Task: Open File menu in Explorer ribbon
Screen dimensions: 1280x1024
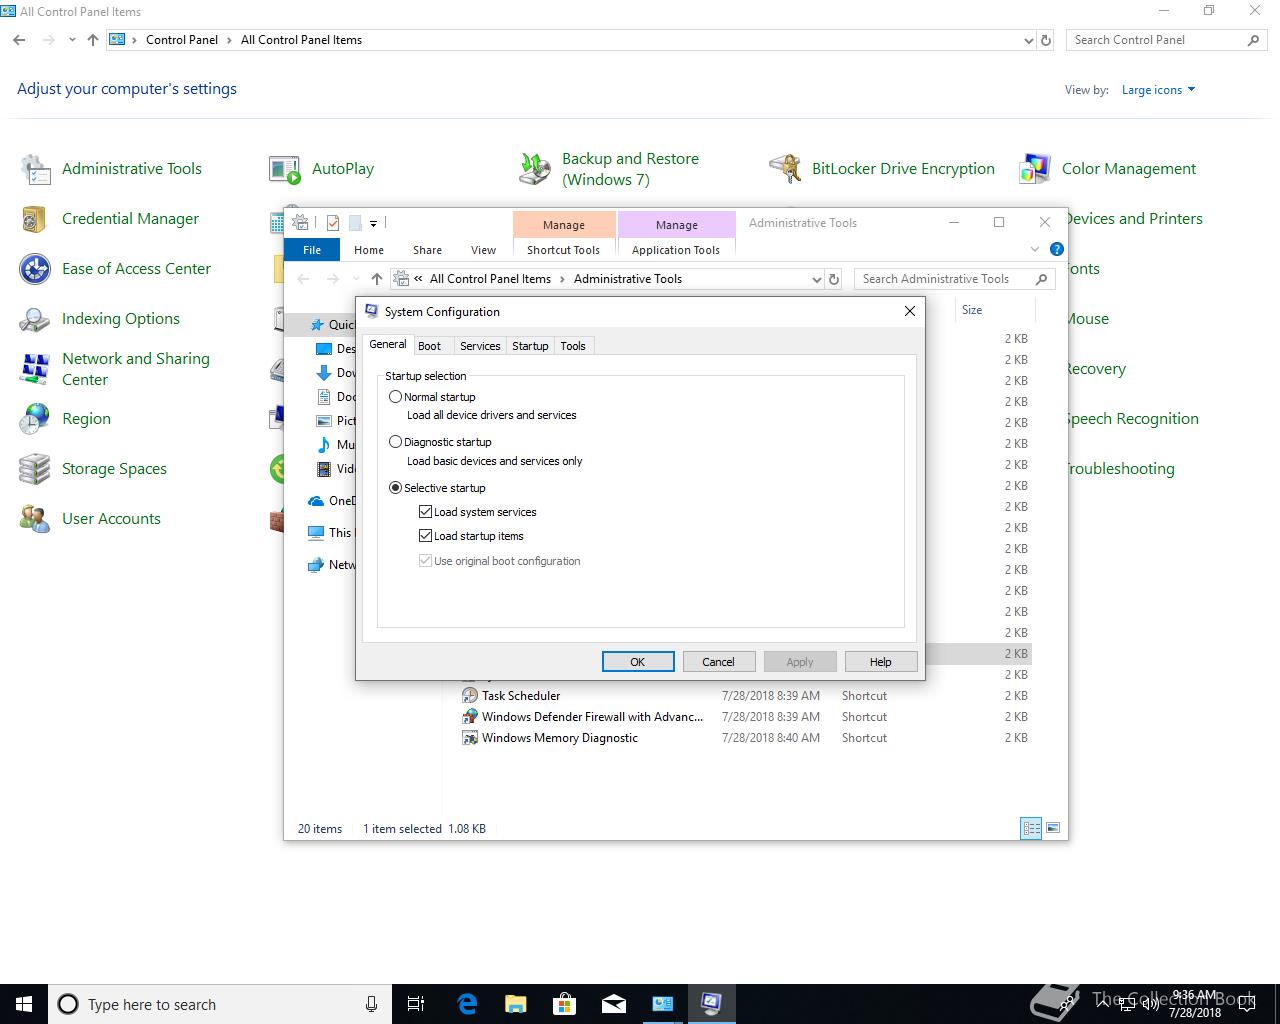Action: click(x=312, y=250)
